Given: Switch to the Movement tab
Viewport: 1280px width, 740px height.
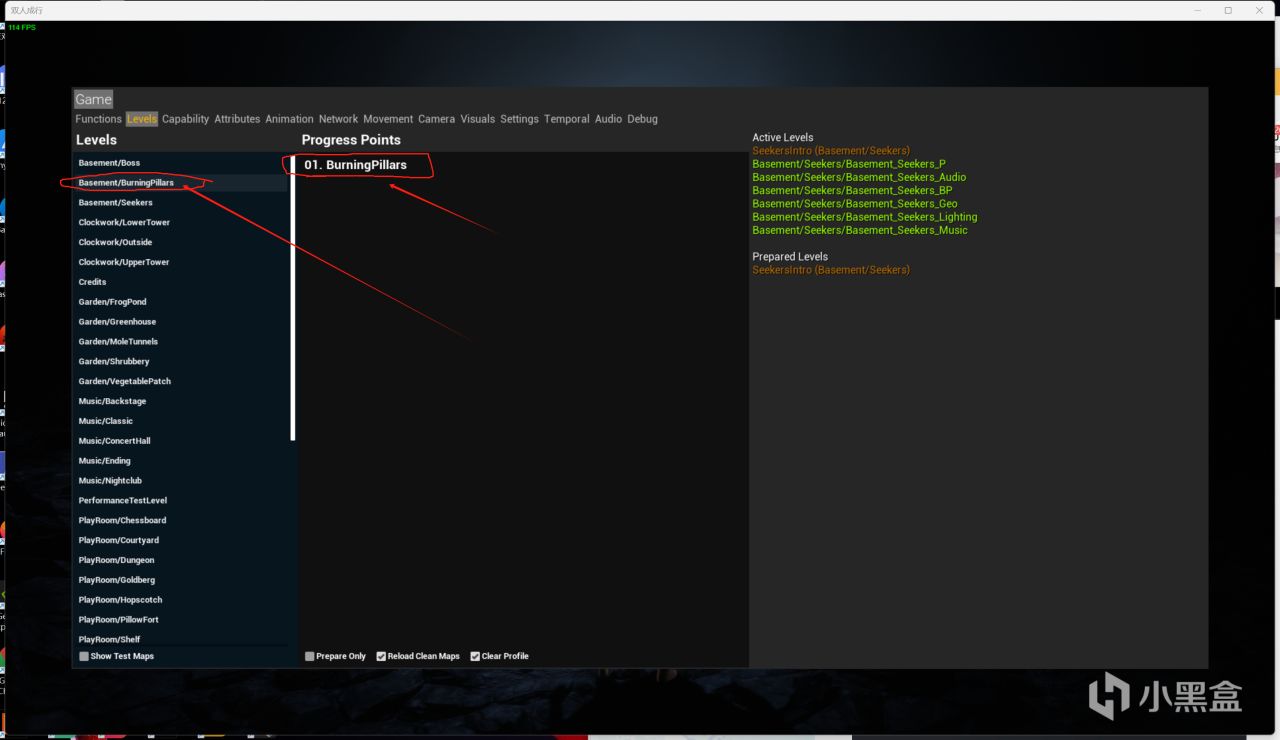Looking at the screenshot, I should pyautogui.click(x=388, y=119).
